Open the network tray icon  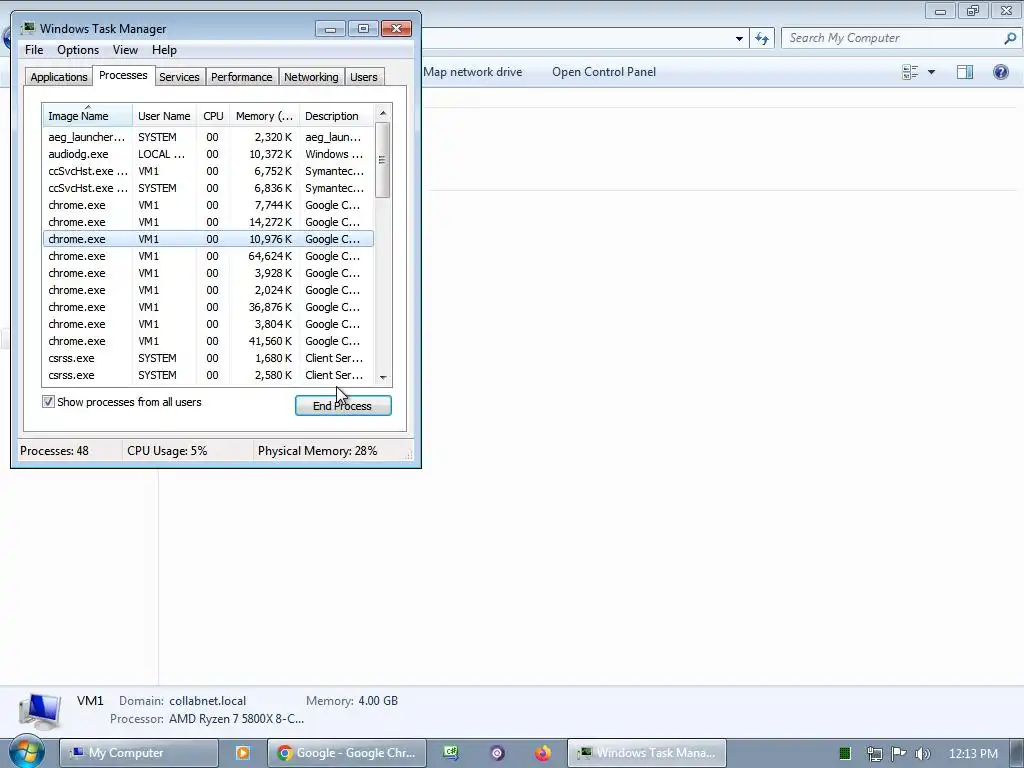coord(874,754)
